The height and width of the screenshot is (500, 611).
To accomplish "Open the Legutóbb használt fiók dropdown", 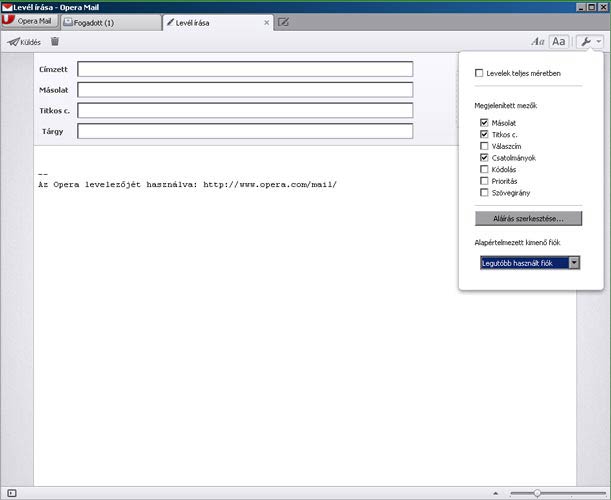I will (x=529, y=262).
